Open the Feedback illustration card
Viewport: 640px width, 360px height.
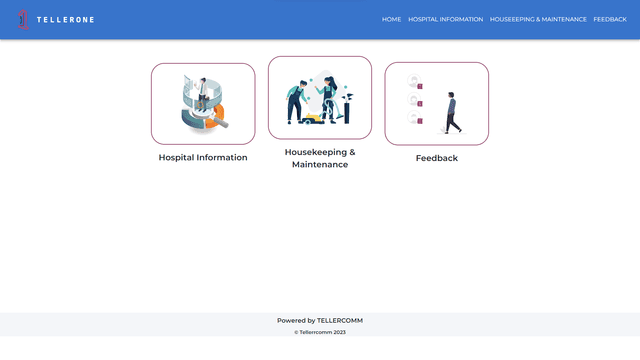coord(437,104)
